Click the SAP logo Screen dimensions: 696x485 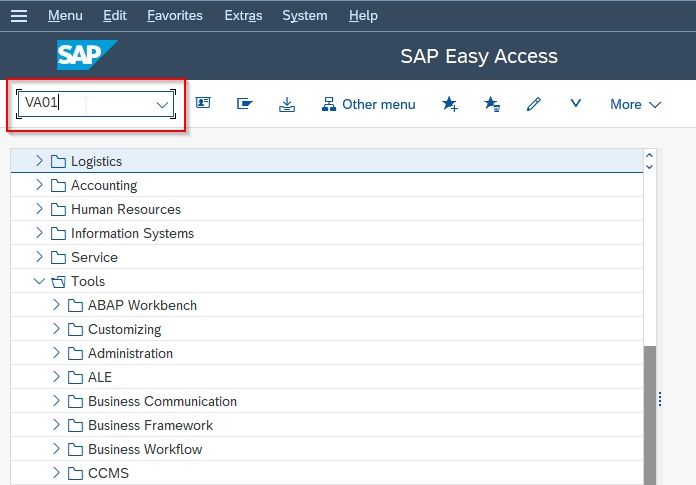pyautogui.click(x=87, y=55)
